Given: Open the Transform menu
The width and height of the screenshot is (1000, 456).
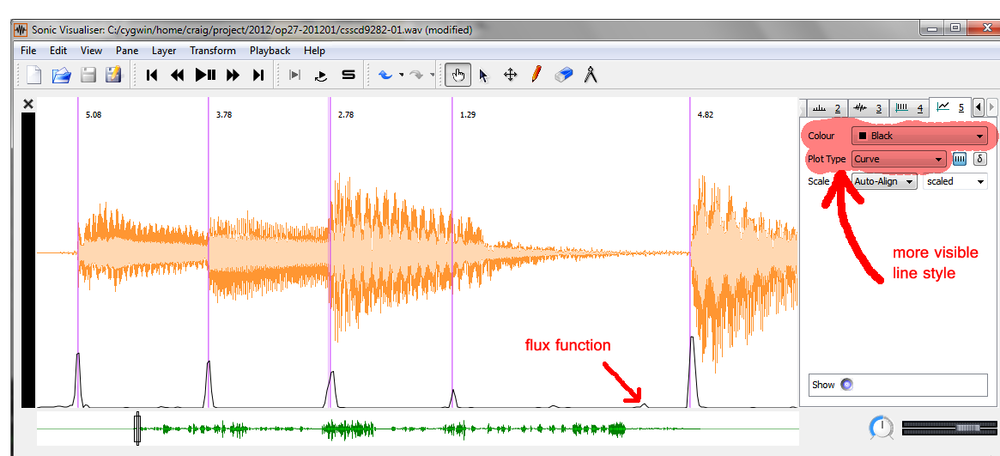Looking at the screenshot, I should click(212, 50).
